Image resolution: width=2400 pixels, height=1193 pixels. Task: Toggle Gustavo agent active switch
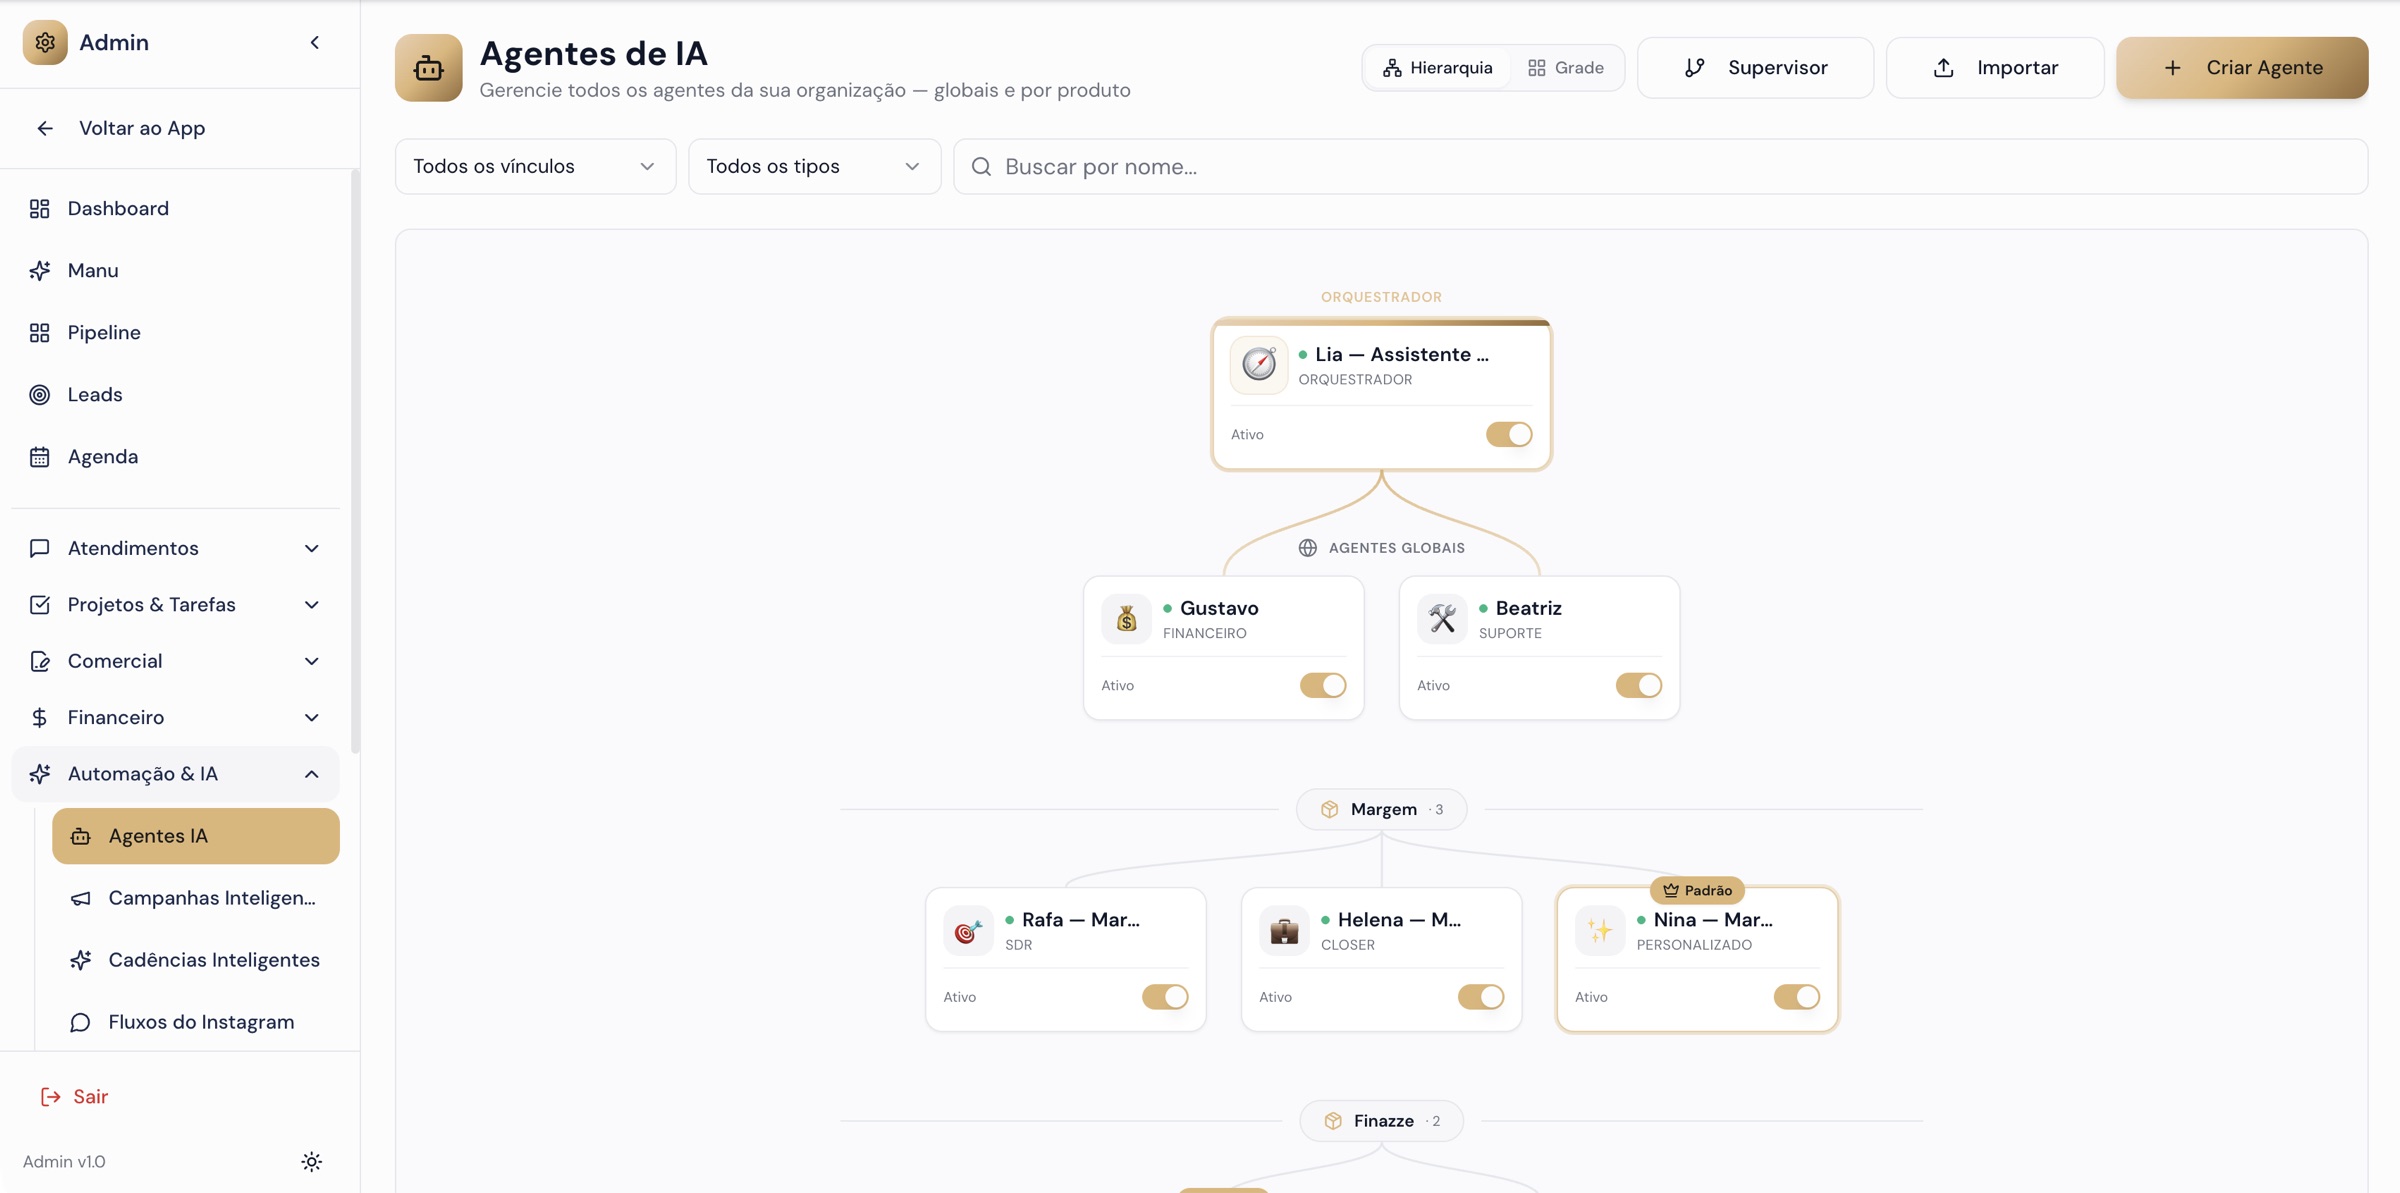(x=1323, y=686)
